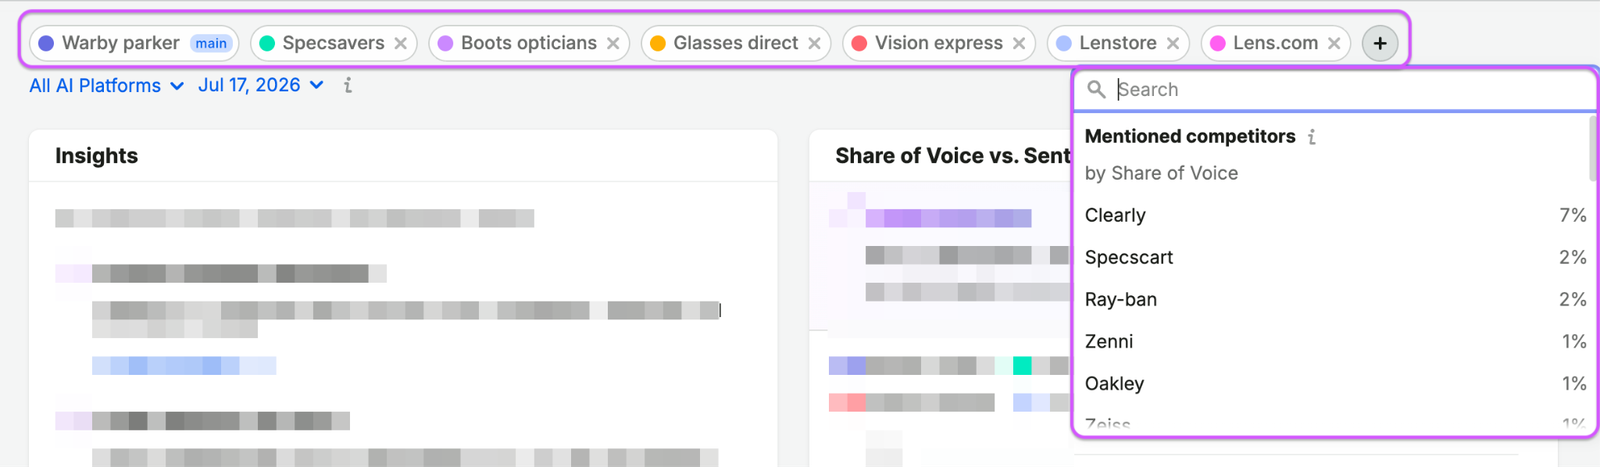Click the plus icon to add competitor
This screenshot has height=467, width=1600.
pyautogui.click(x=1380, y=43)
